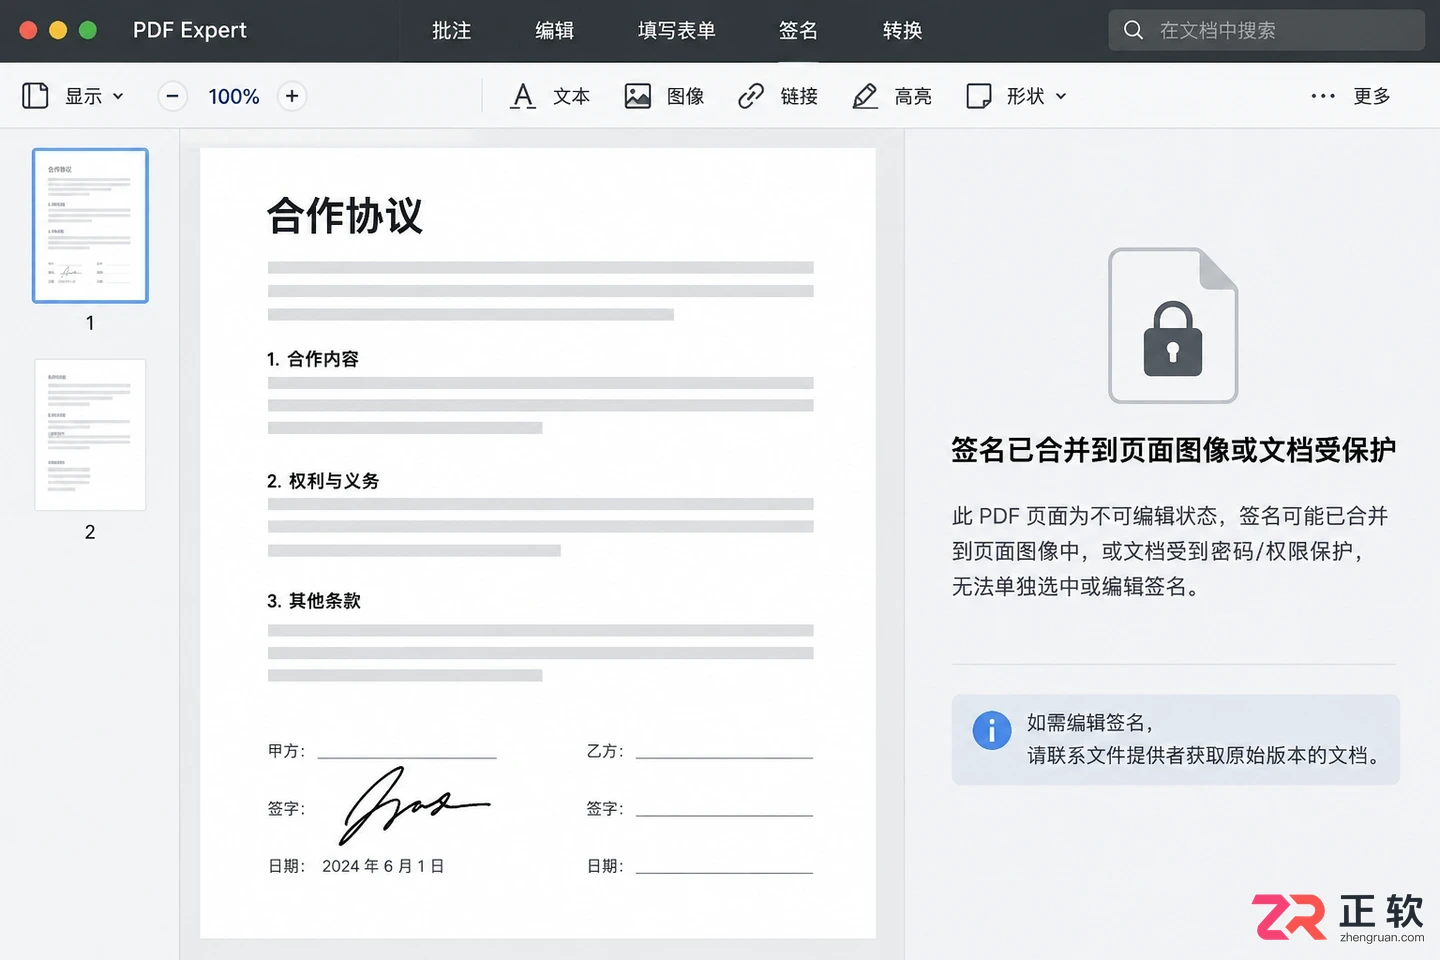The height and width of the screenshot is (960, 1440).
Task: Click the PDF Expert app title
Action: 190,30
